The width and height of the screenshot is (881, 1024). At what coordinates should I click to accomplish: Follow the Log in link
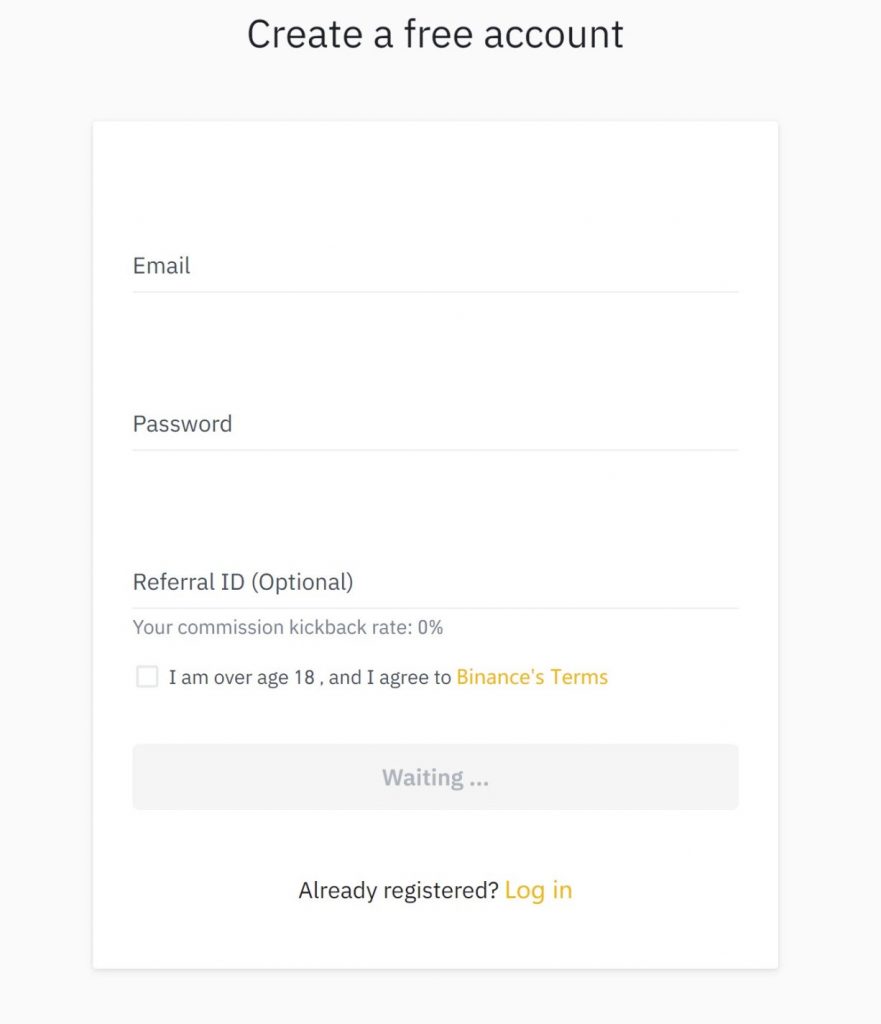tap(538, 890)
